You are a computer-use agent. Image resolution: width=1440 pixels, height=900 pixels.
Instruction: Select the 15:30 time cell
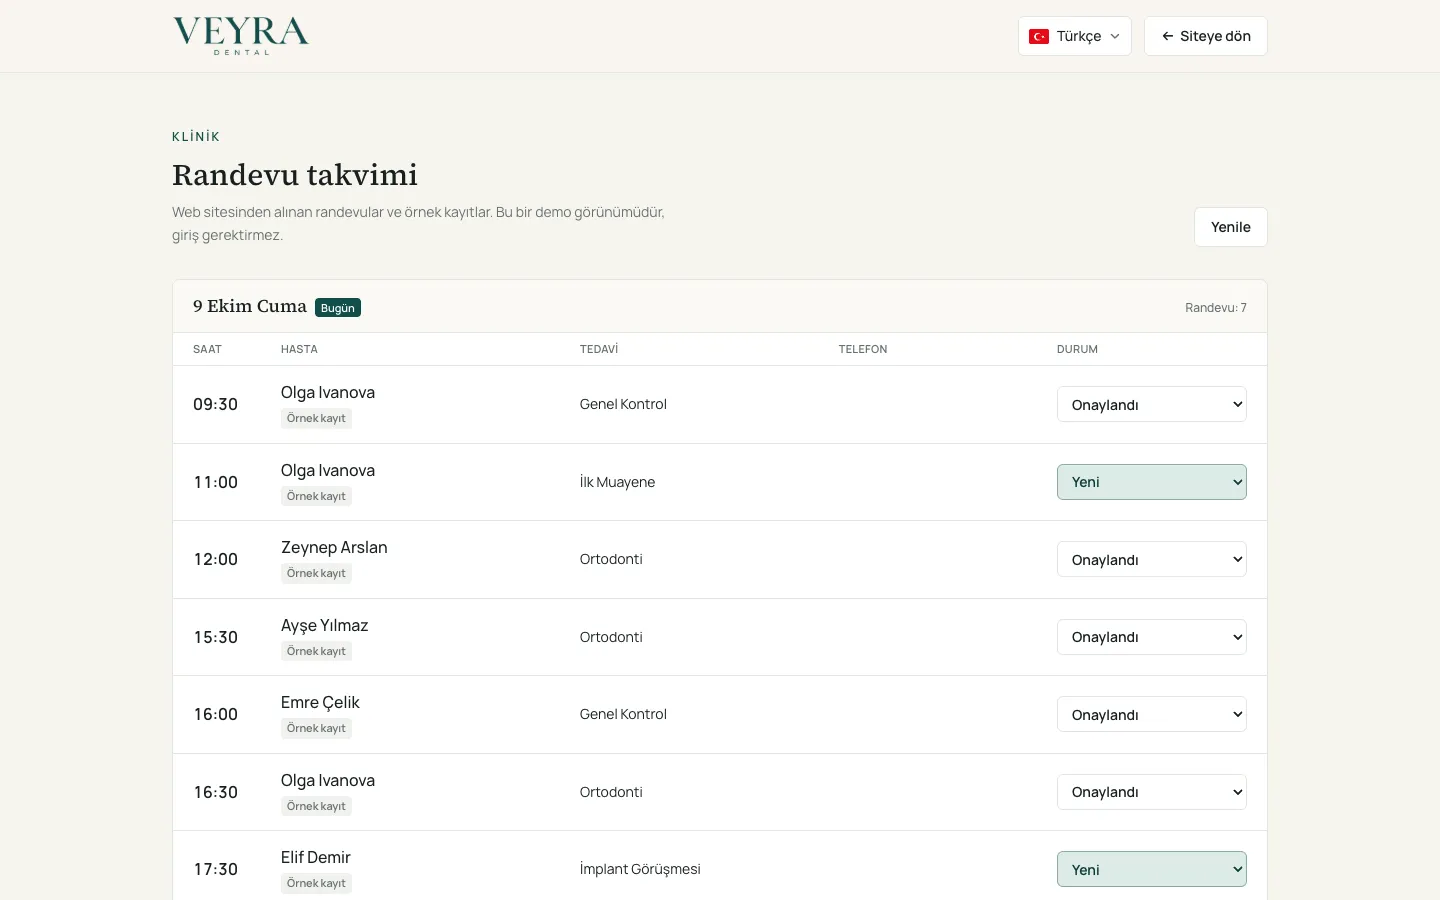pos(216,637)
